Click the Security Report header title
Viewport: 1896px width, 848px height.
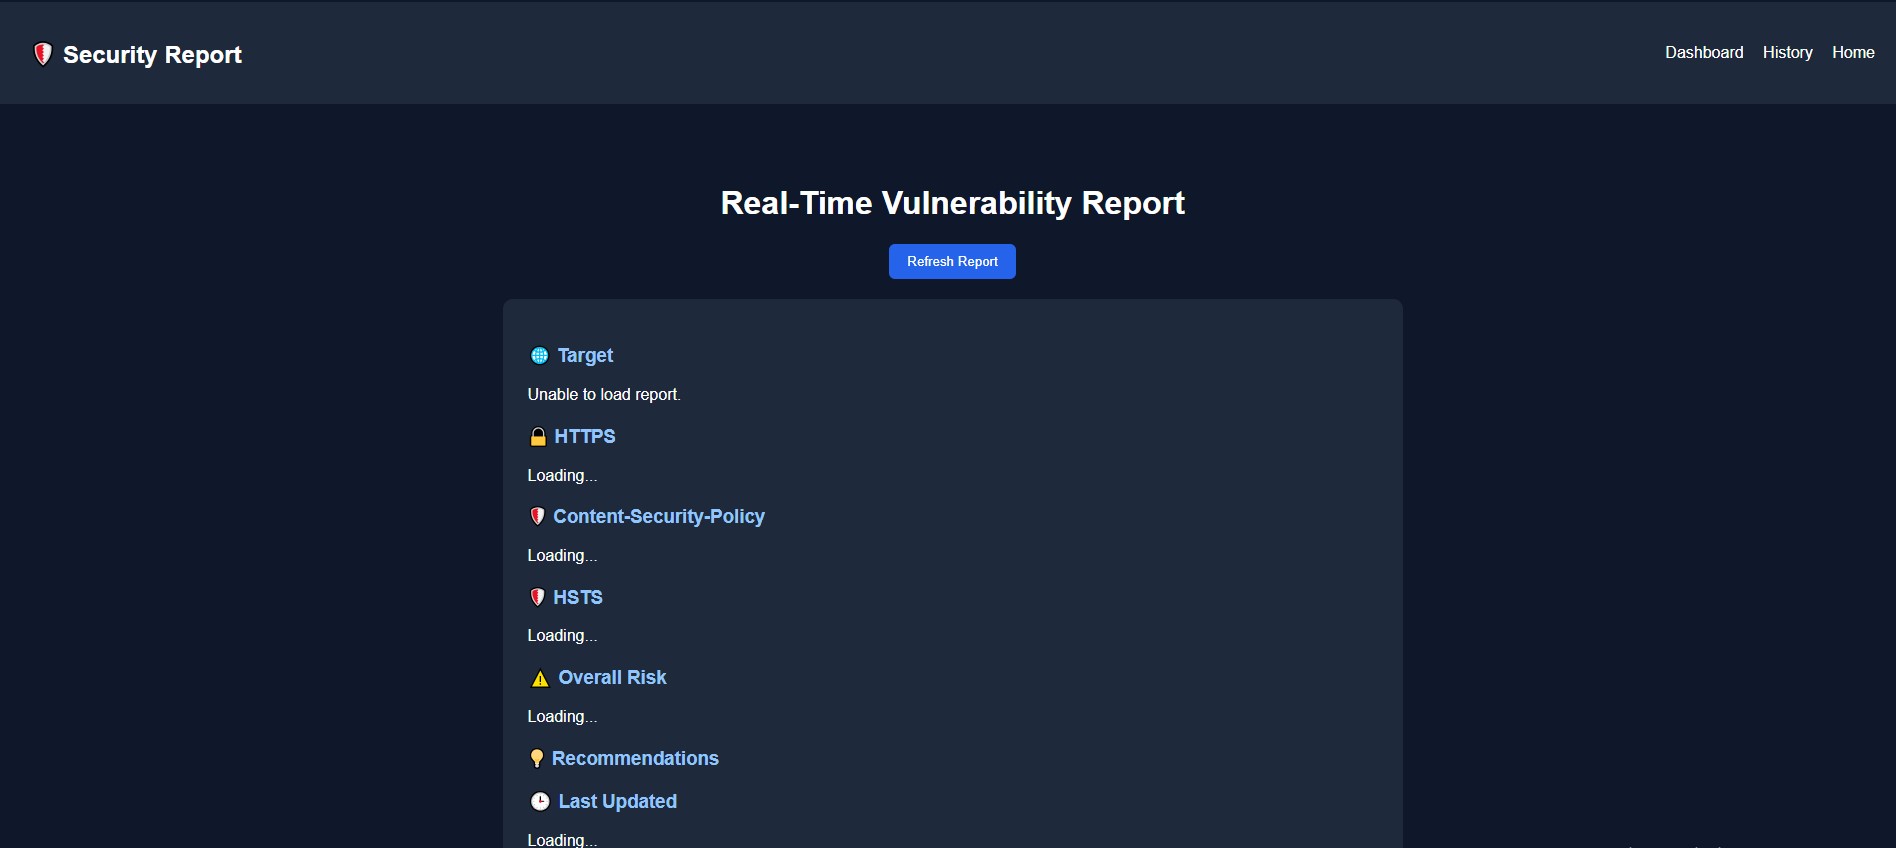click(152, 55)
